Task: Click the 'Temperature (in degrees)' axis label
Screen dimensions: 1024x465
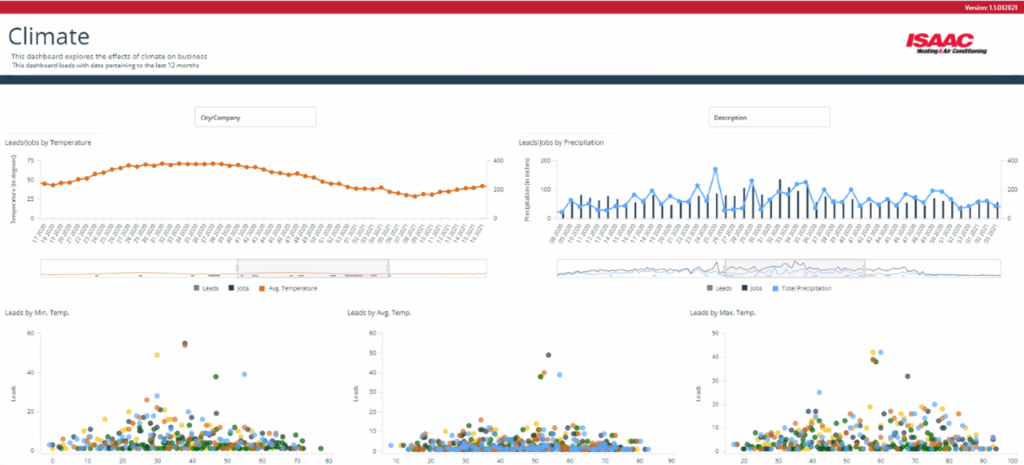Action: click(x=12, y=191)
